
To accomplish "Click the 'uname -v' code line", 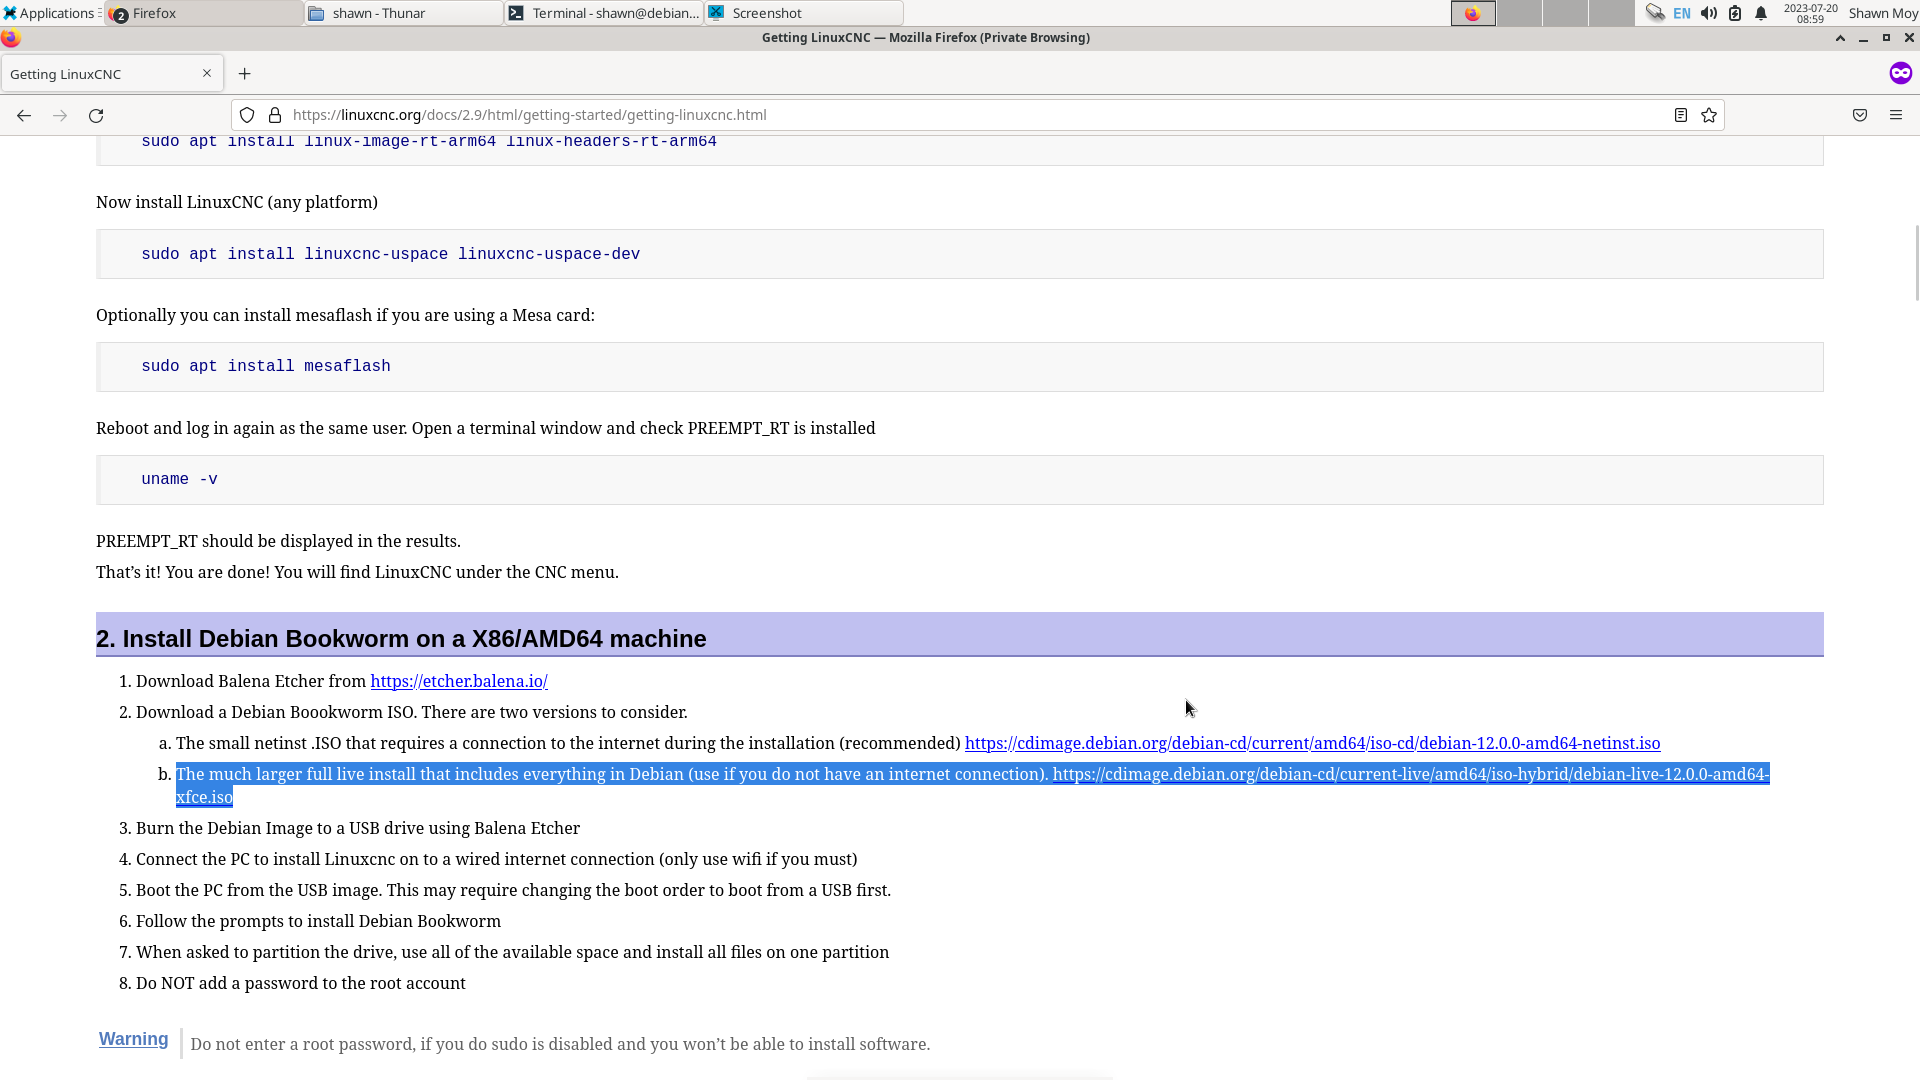I will [180, 480].
